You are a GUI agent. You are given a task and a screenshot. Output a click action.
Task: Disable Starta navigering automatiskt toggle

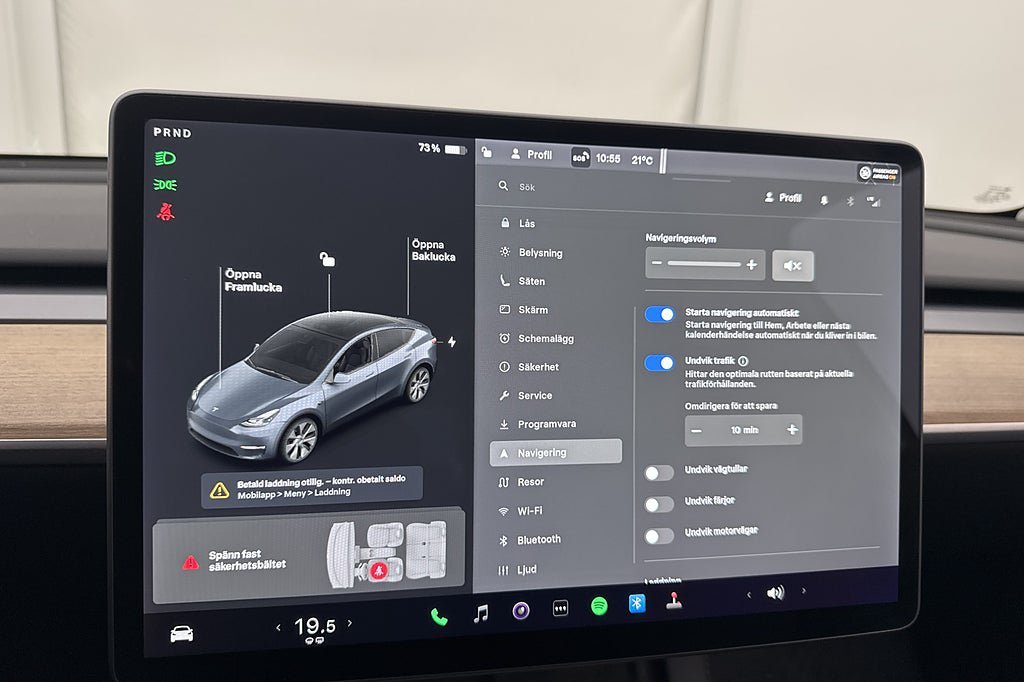click(660, 315)
